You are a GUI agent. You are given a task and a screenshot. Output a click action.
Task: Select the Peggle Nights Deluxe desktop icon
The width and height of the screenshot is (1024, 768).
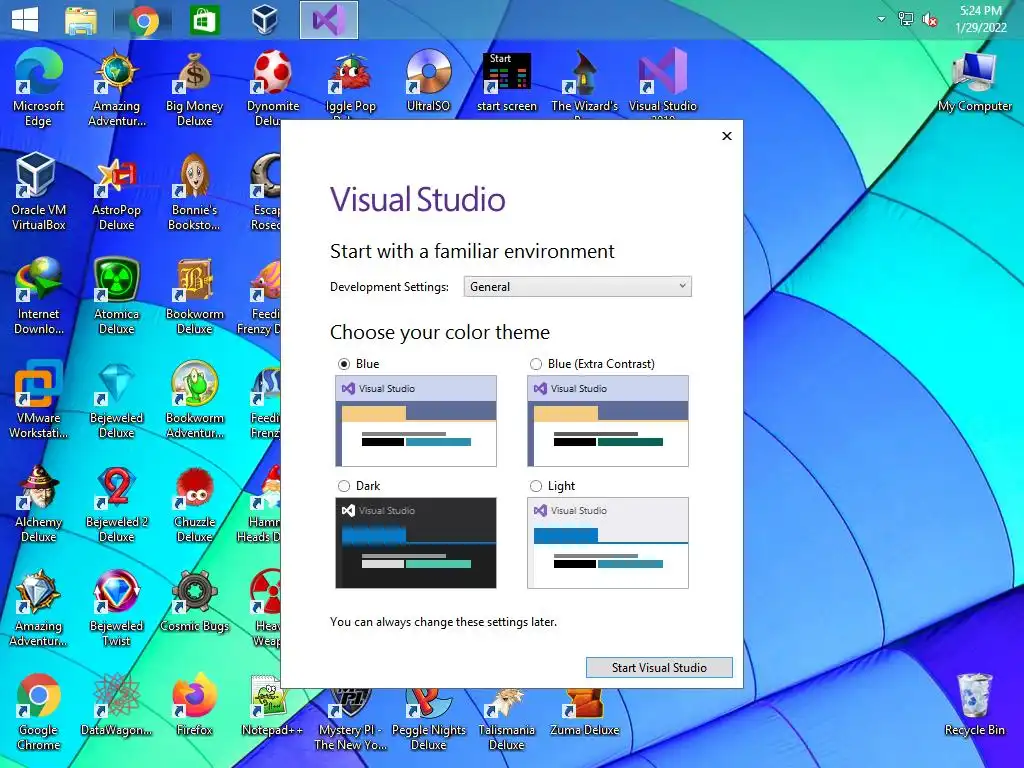[x=428, y=718]
